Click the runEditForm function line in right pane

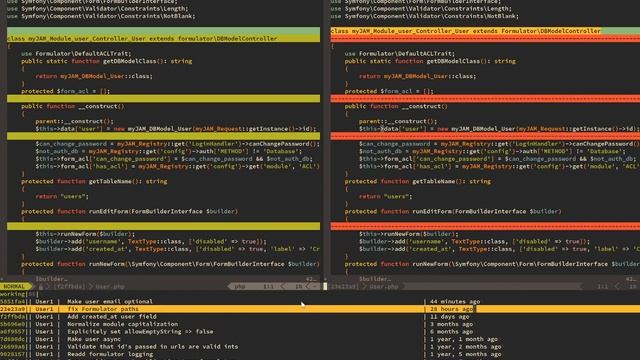click(453, 211)
